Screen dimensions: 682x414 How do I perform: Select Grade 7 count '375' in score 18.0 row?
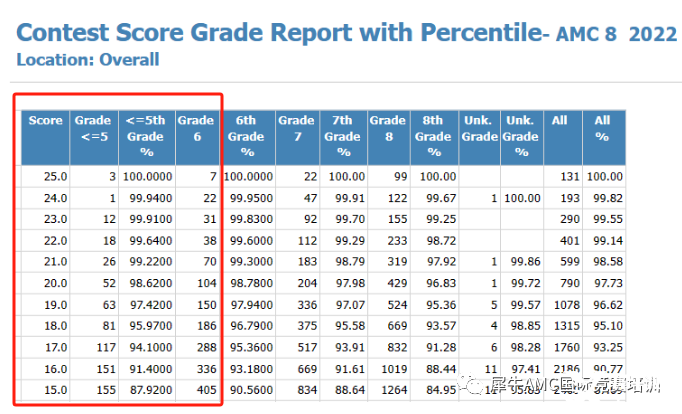pyautogui.click(x=307, y=326)
